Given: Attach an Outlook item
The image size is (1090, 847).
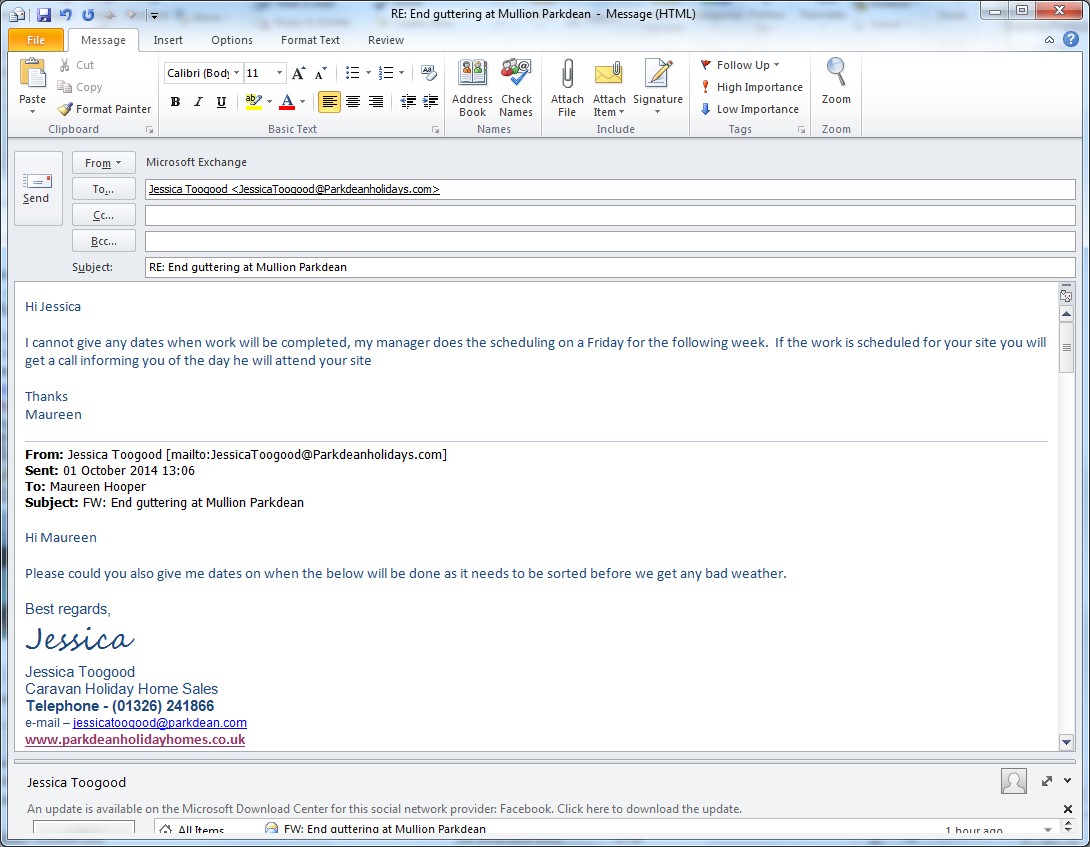Looking at the screenshot, I should 609,88.
